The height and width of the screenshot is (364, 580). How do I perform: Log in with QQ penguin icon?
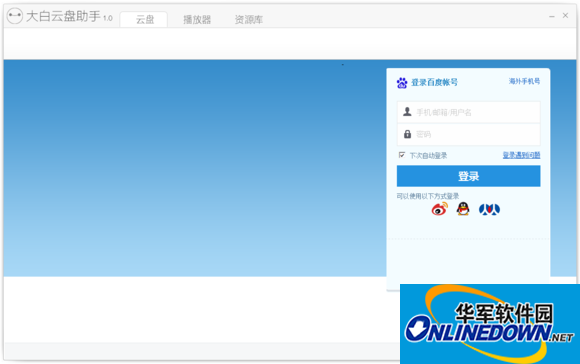point(463,209)
